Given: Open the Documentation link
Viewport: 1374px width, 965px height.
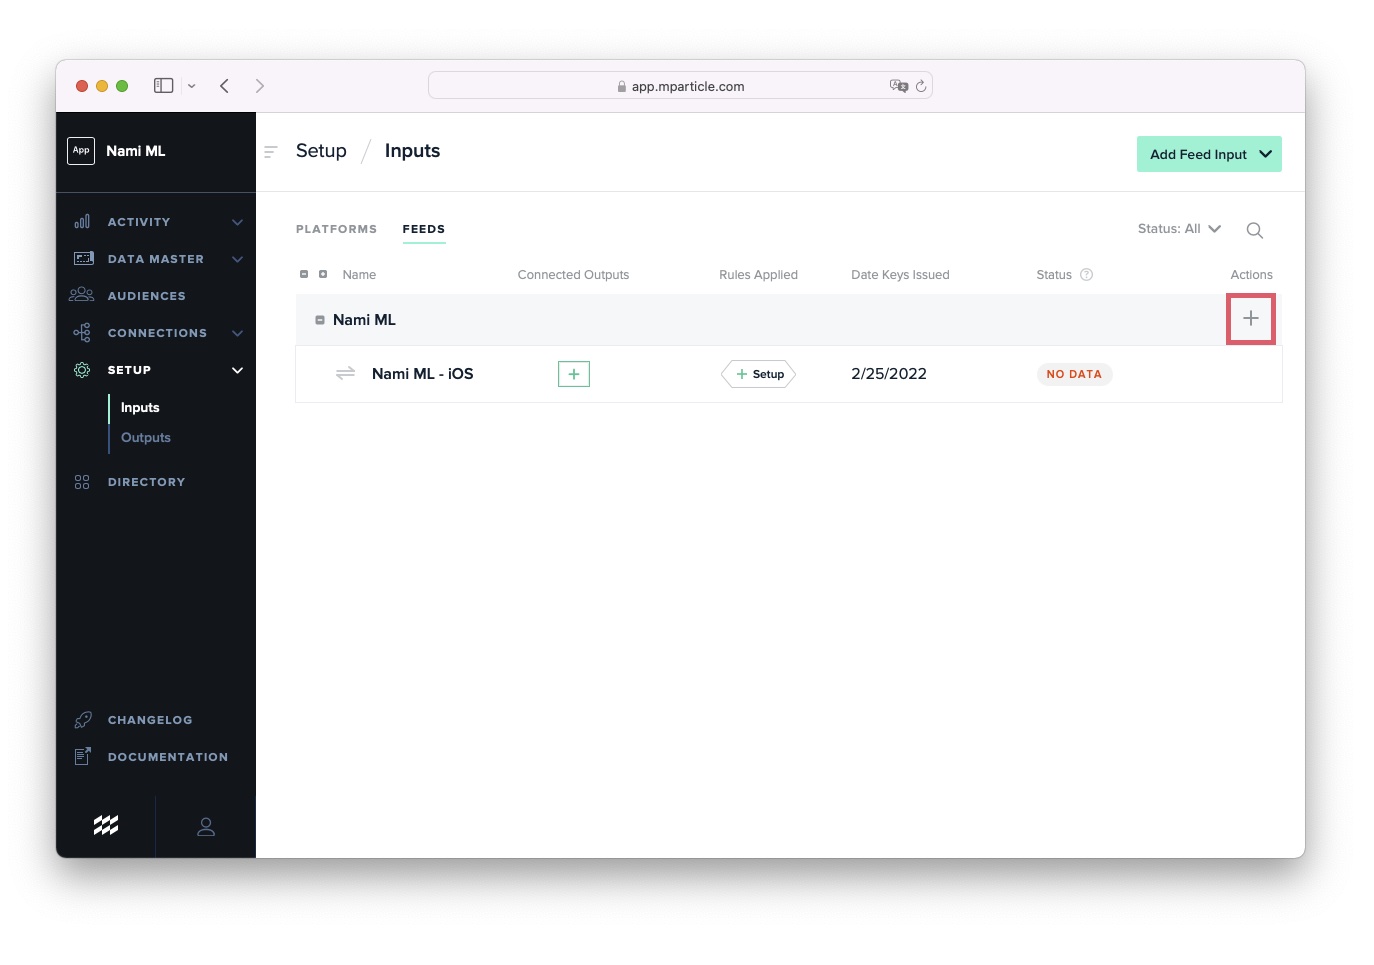Looking at the screenshot, I should coord(168,757).
